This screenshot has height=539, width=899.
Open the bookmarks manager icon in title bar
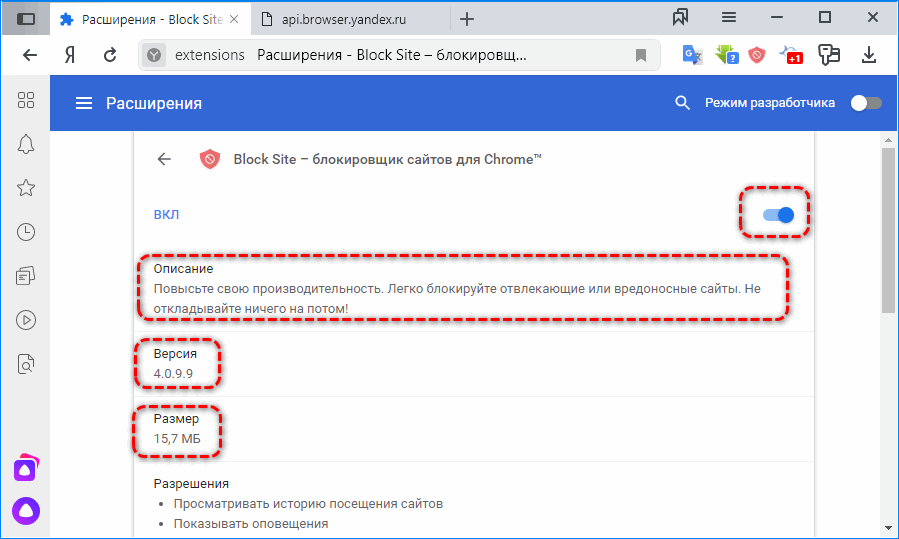click(681, 18)
